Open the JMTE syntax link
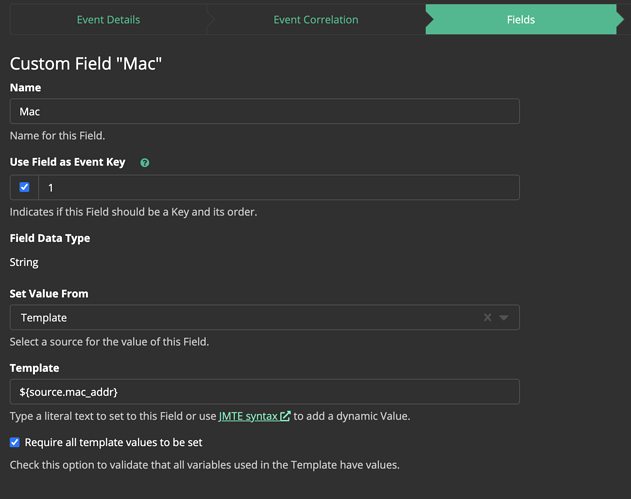The image size is (631, 499). [248, 416]
